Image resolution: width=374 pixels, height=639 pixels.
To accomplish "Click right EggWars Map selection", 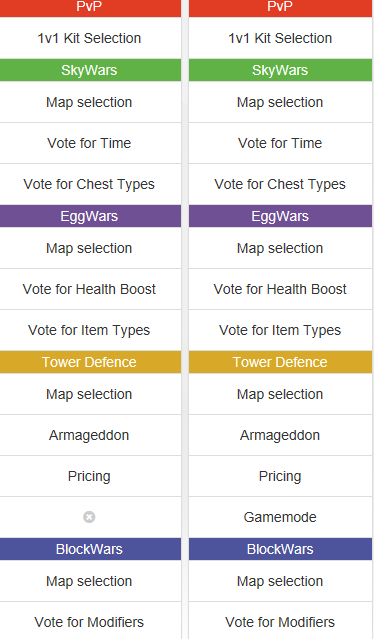I will point(280,248).
